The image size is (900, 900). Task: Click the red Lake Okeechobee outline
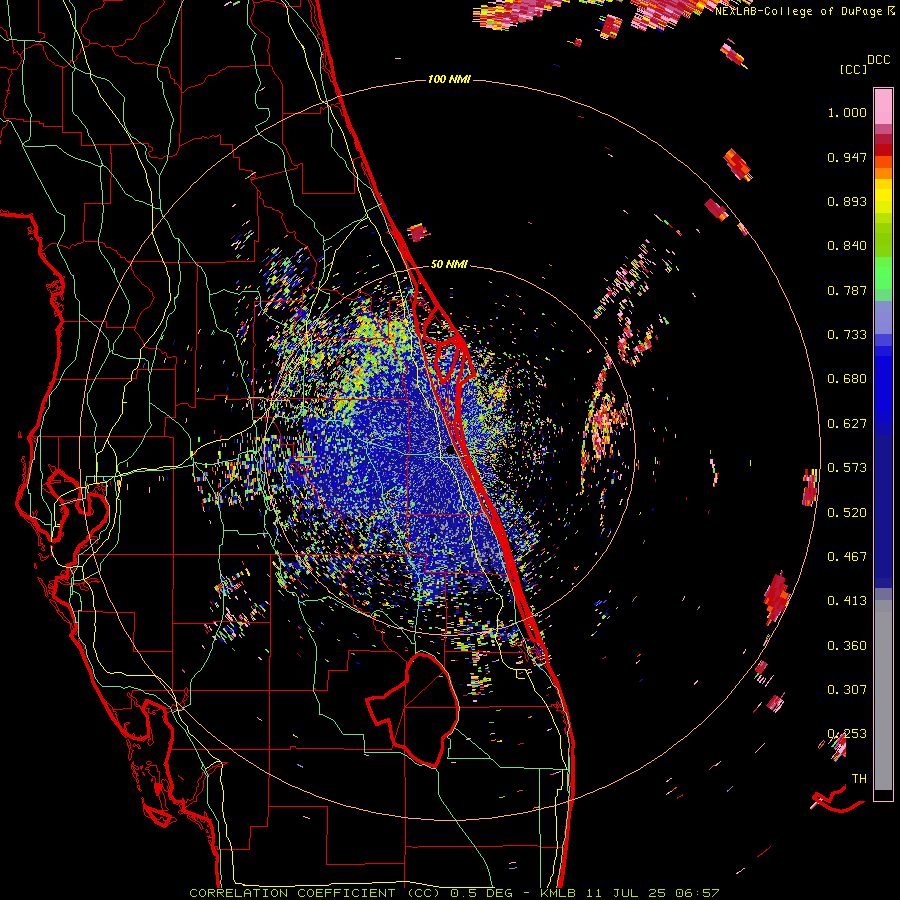(x=413, y=709)
